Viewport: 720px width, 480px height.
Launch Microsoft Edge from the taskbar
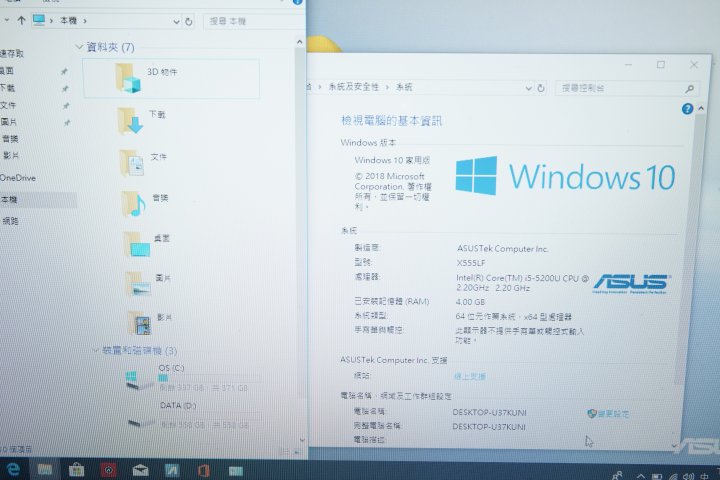[x=12, y=469]
